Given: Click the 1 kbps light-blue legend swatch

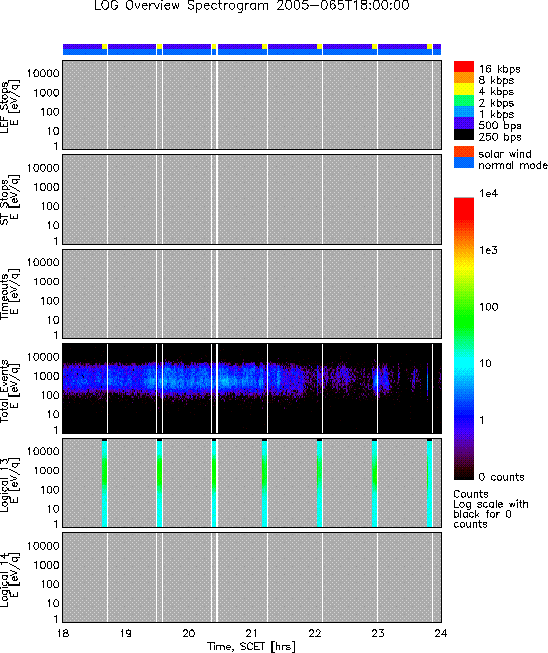Looking at the screenshot, I should pos(464,112).
